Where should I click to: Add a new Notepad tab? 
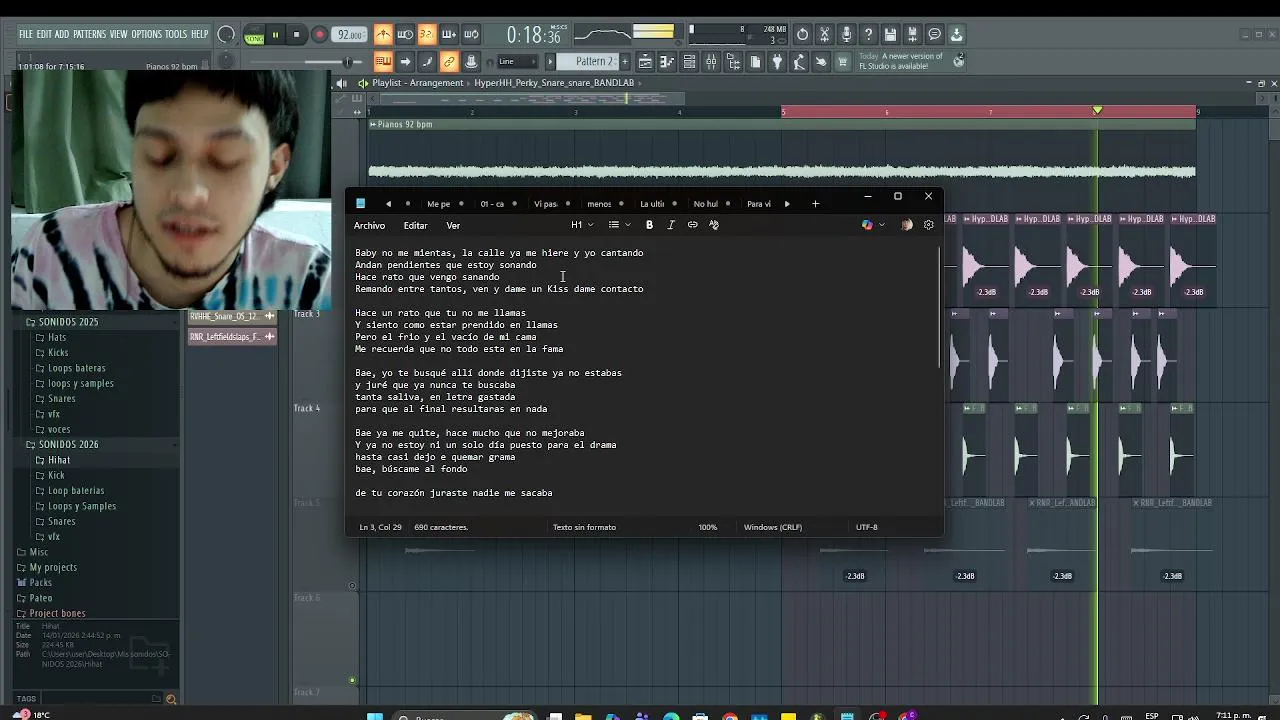point(815,204)
